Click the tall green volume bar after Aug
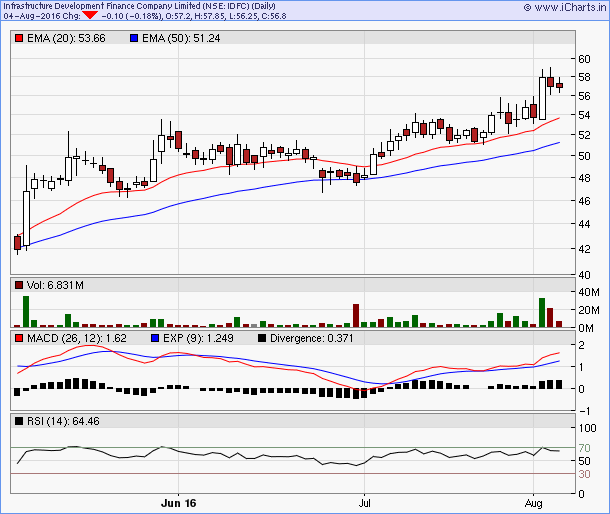Image resolution: width=610 pixels, height=514 pixels. point(542,312)
